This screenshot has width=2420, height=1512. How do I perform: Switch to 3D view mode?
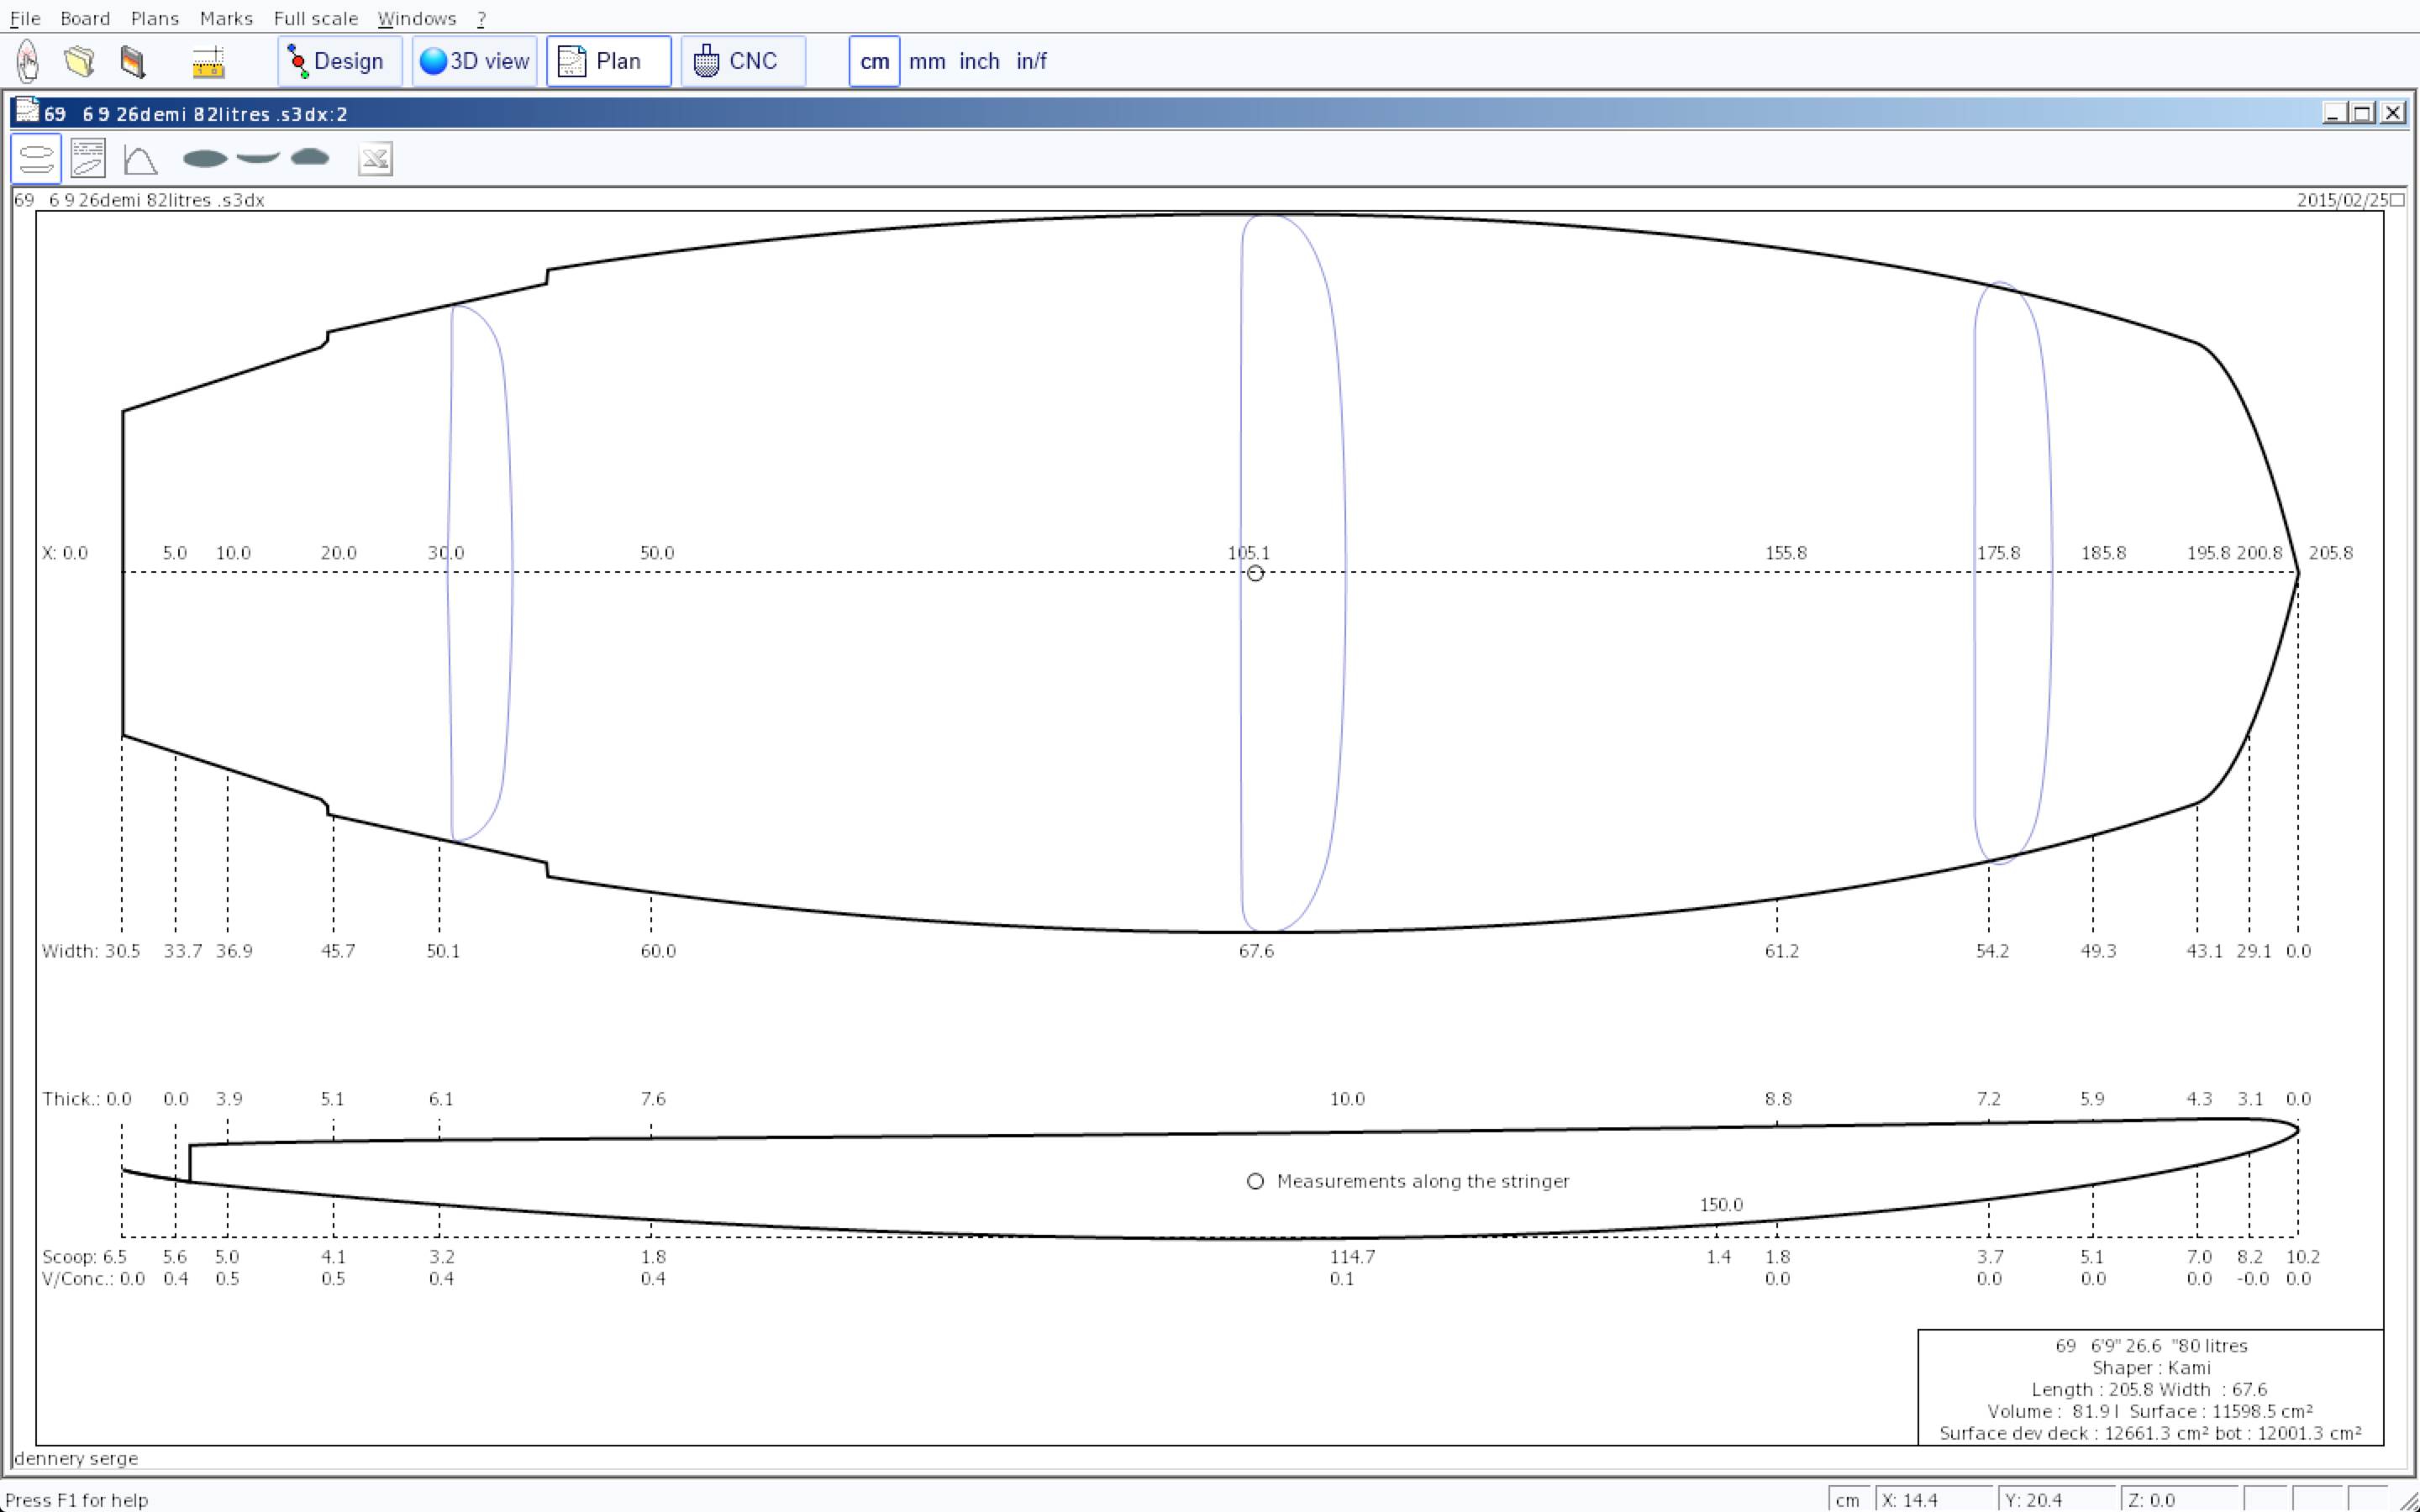474,62
